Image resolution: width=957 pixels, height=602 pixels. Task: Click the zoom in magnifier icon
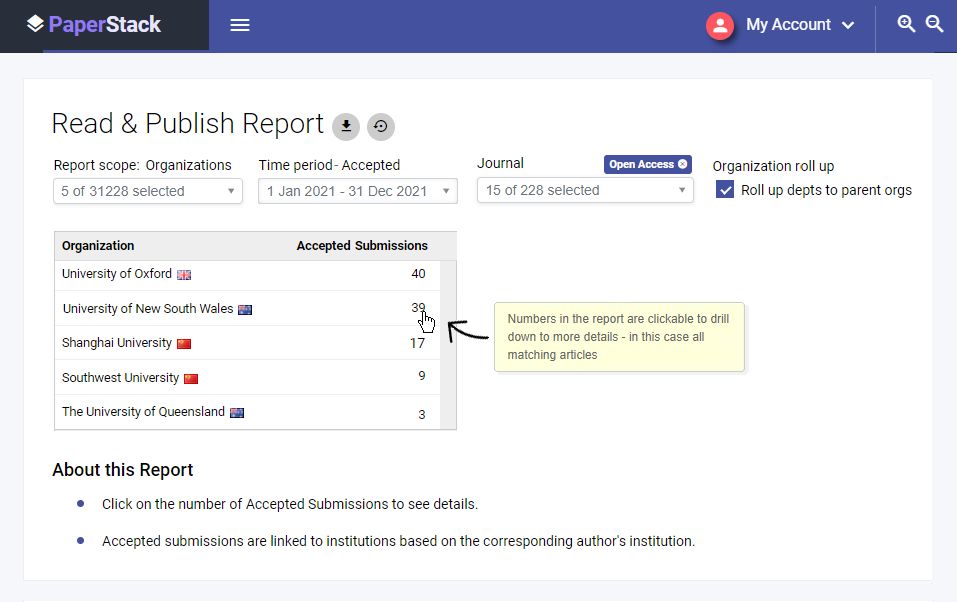907,23
